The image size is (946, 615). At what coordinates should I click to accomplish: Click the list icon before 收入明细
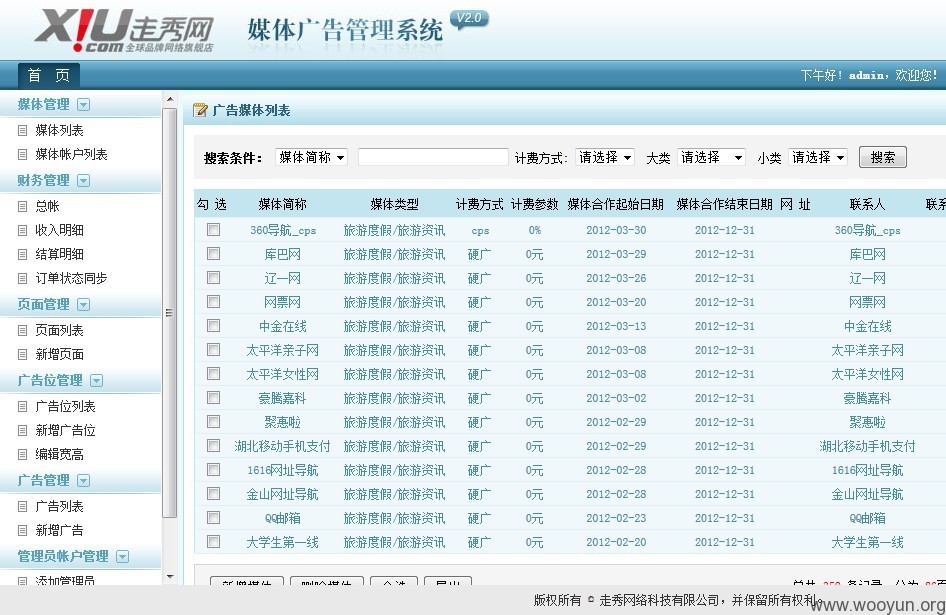[x=22, y=231]
